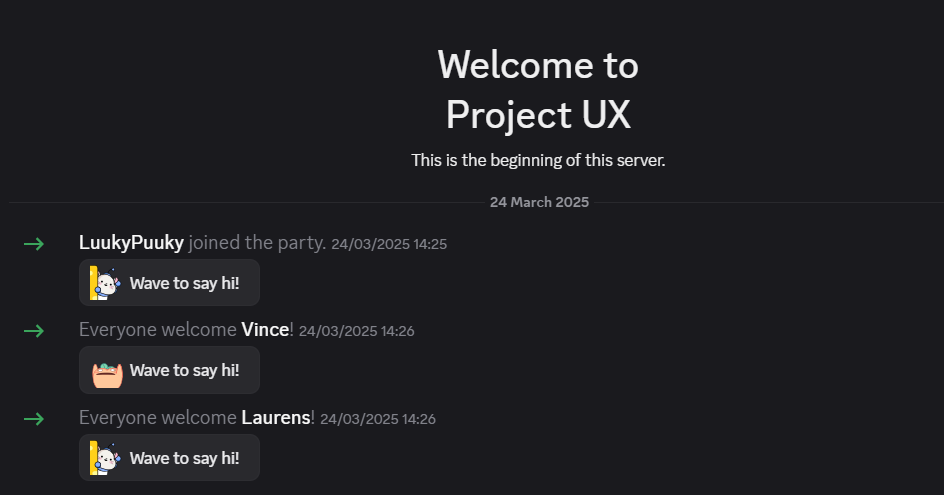Screen dimensions: 944x495
Task: Click "Everyone welcome" text in Laurens' message
Action: coord(158,417)
